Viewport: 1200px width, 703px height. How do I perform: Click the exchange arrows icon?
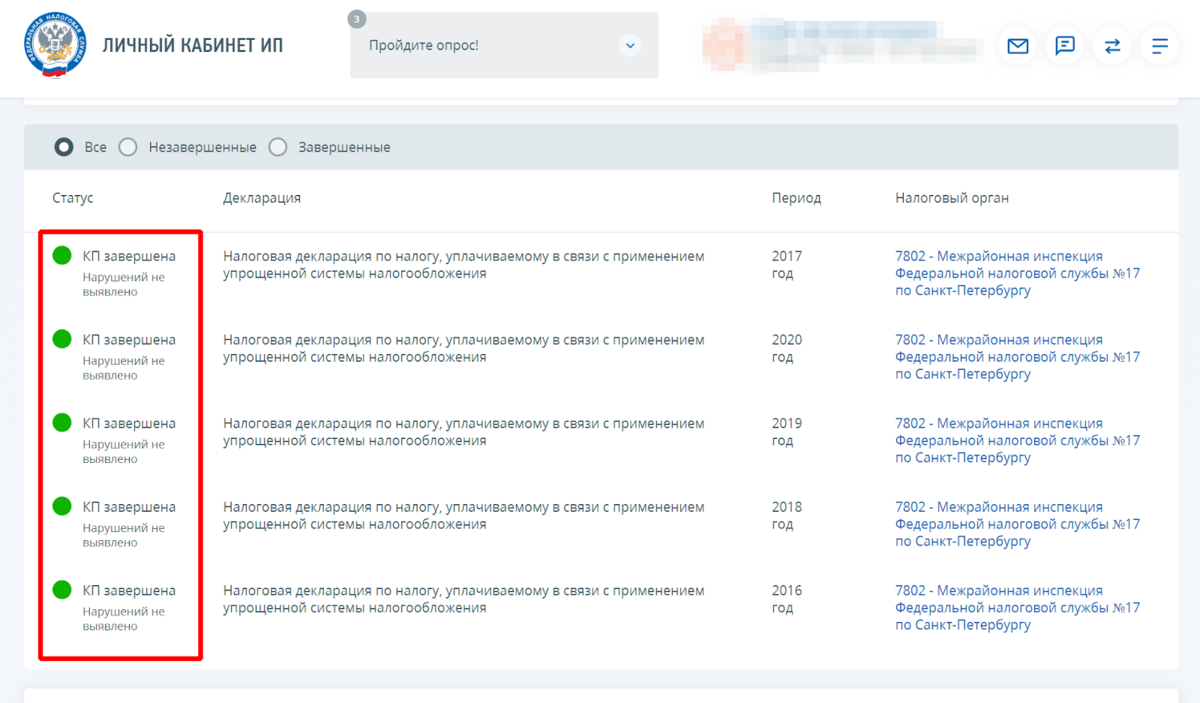coord(1112,46)
